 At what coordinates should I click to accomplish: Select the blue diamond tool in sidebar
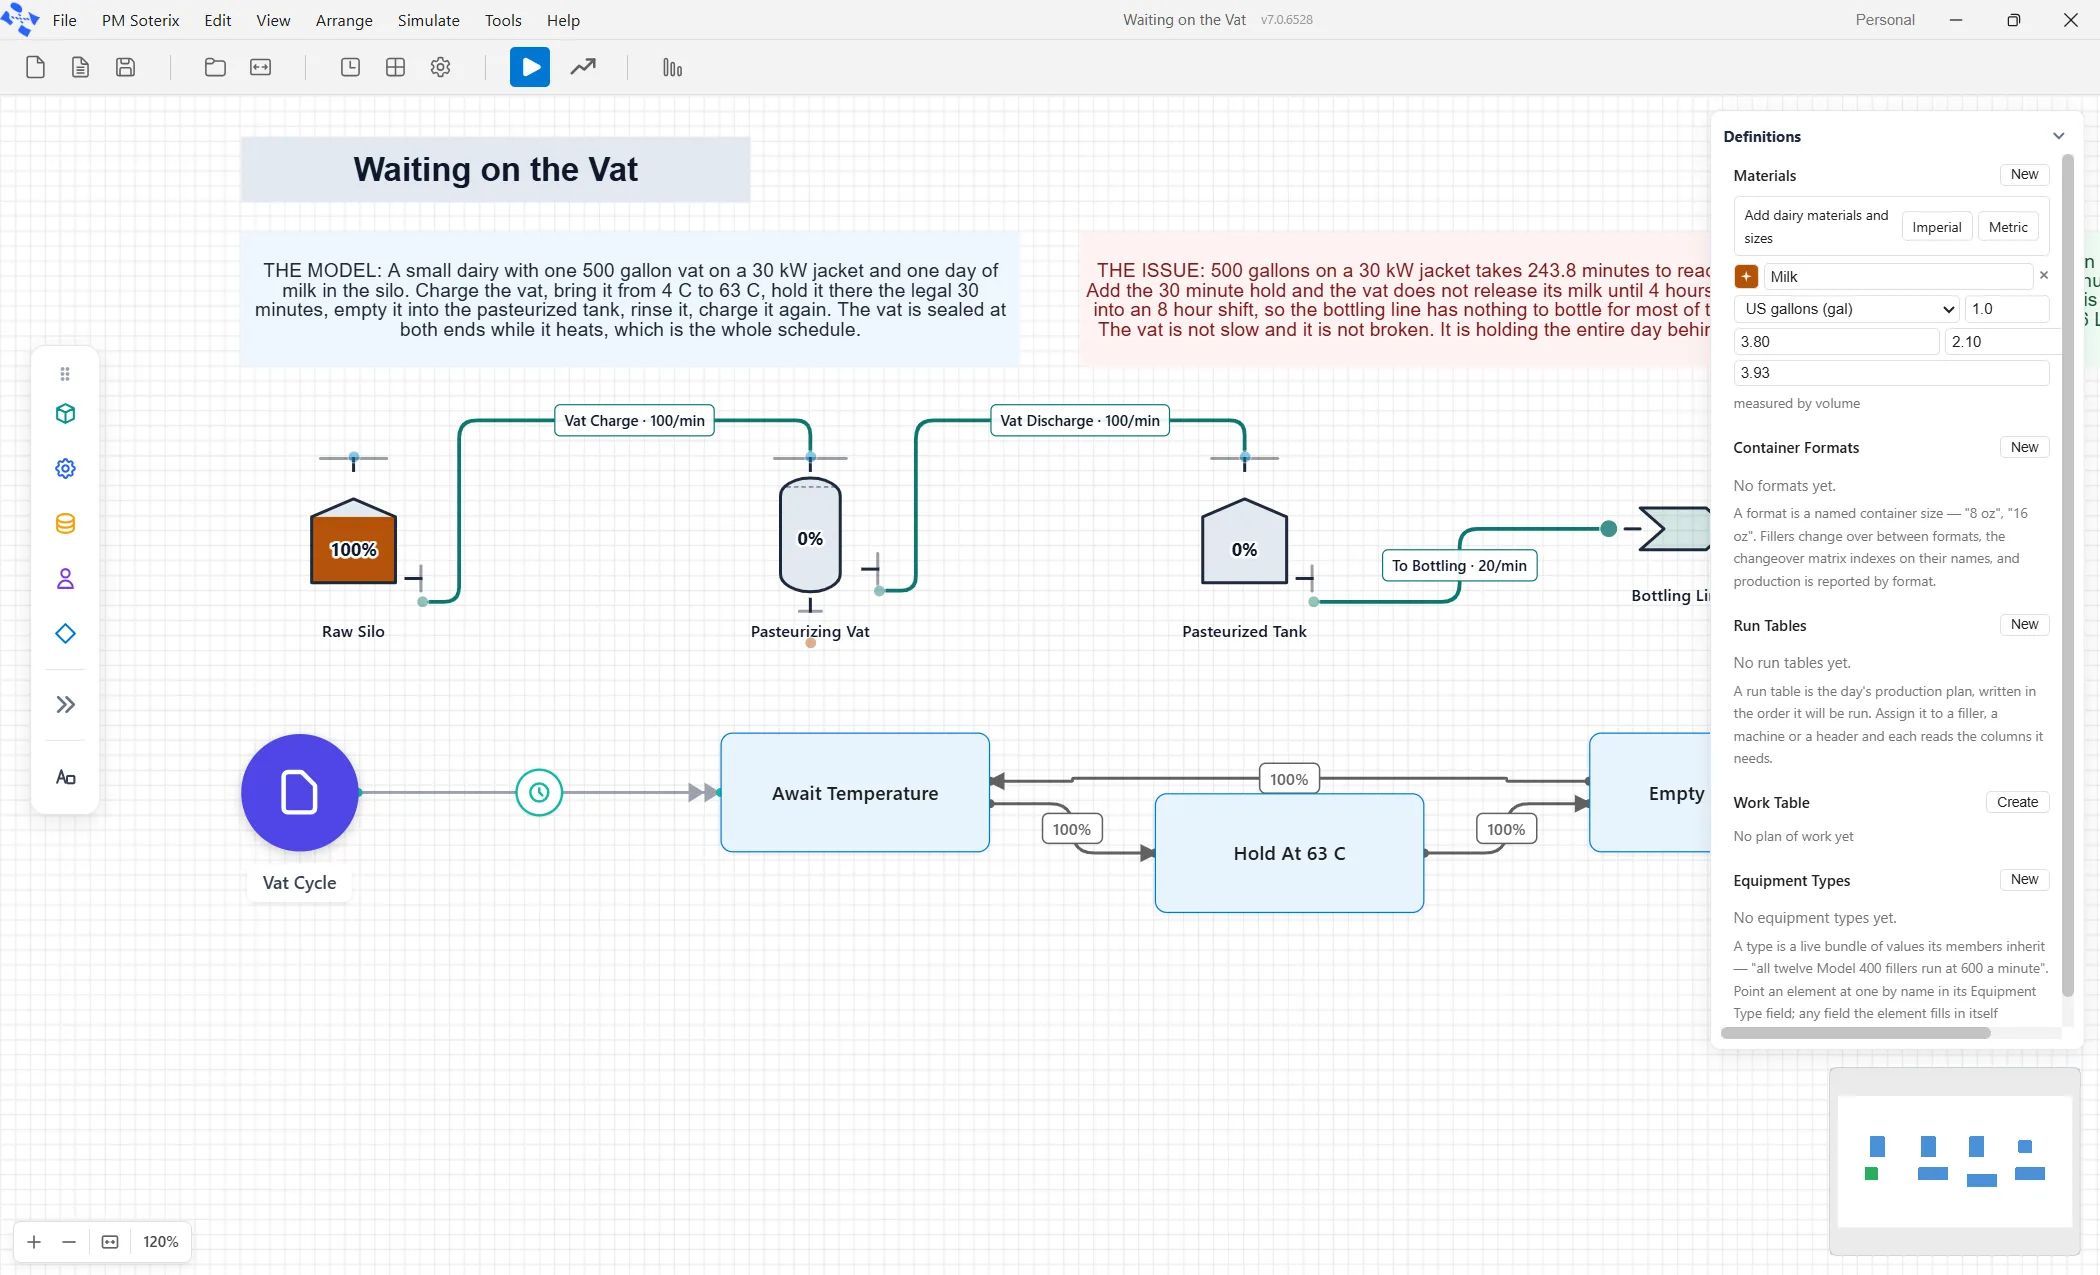(x=65, y=633)
